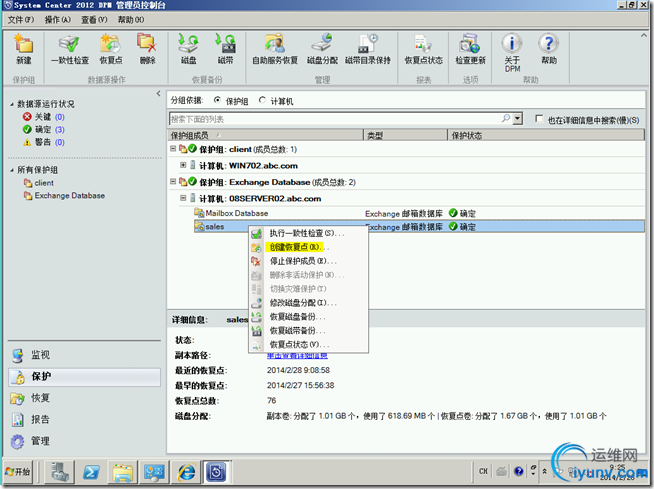
Task: Open the 帮助 menu
Action: pos(131,20)
